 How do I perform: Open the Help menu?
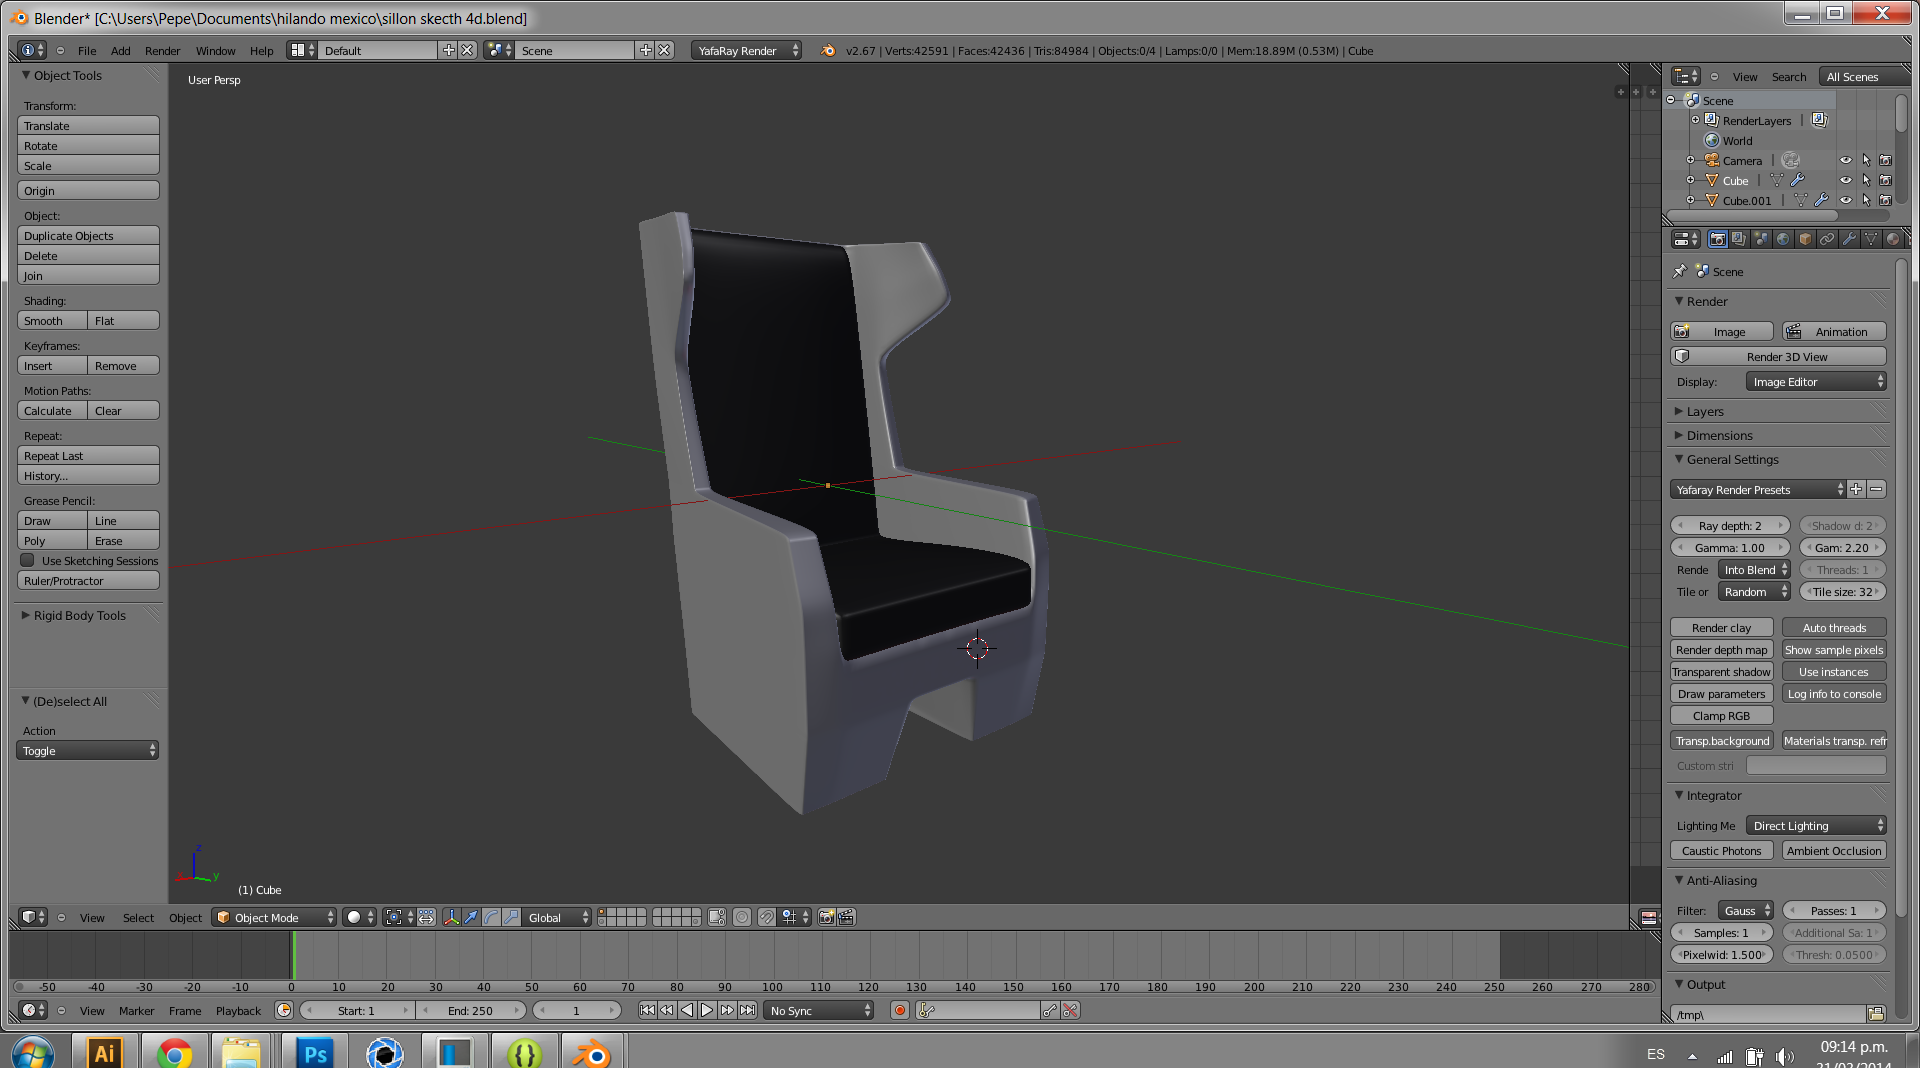[x=261, y=50]
